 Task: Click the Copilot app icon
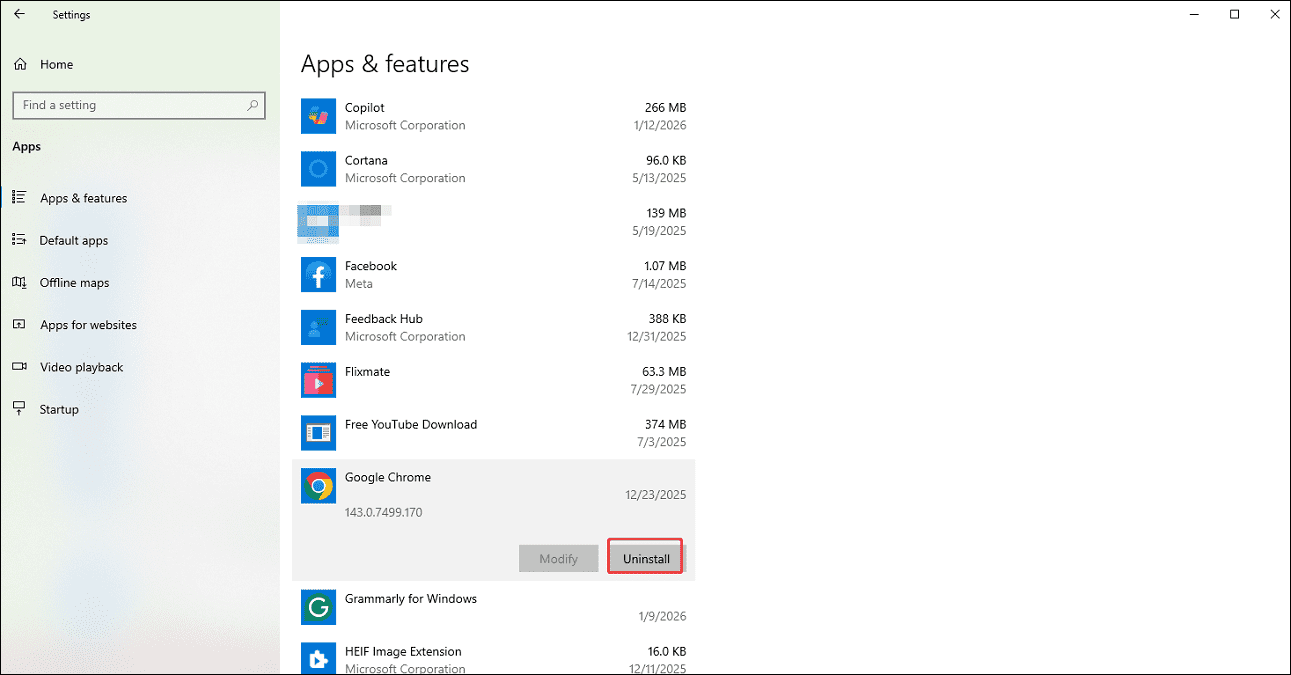[x=318, y=115]
